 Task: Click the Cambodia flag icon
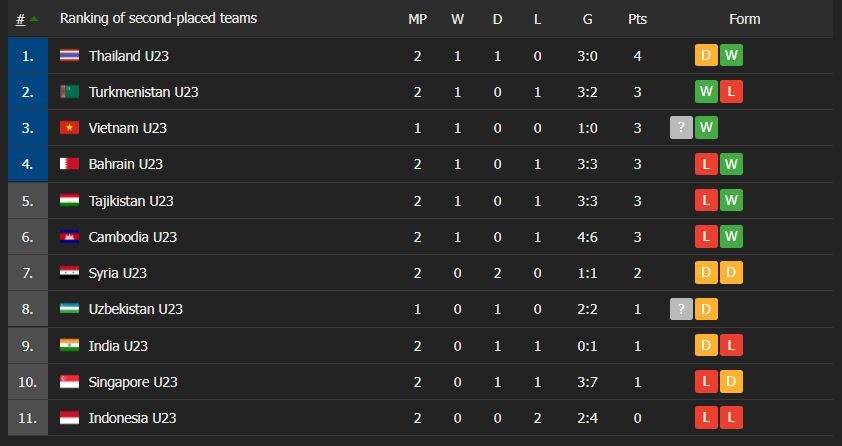(69, 237)
